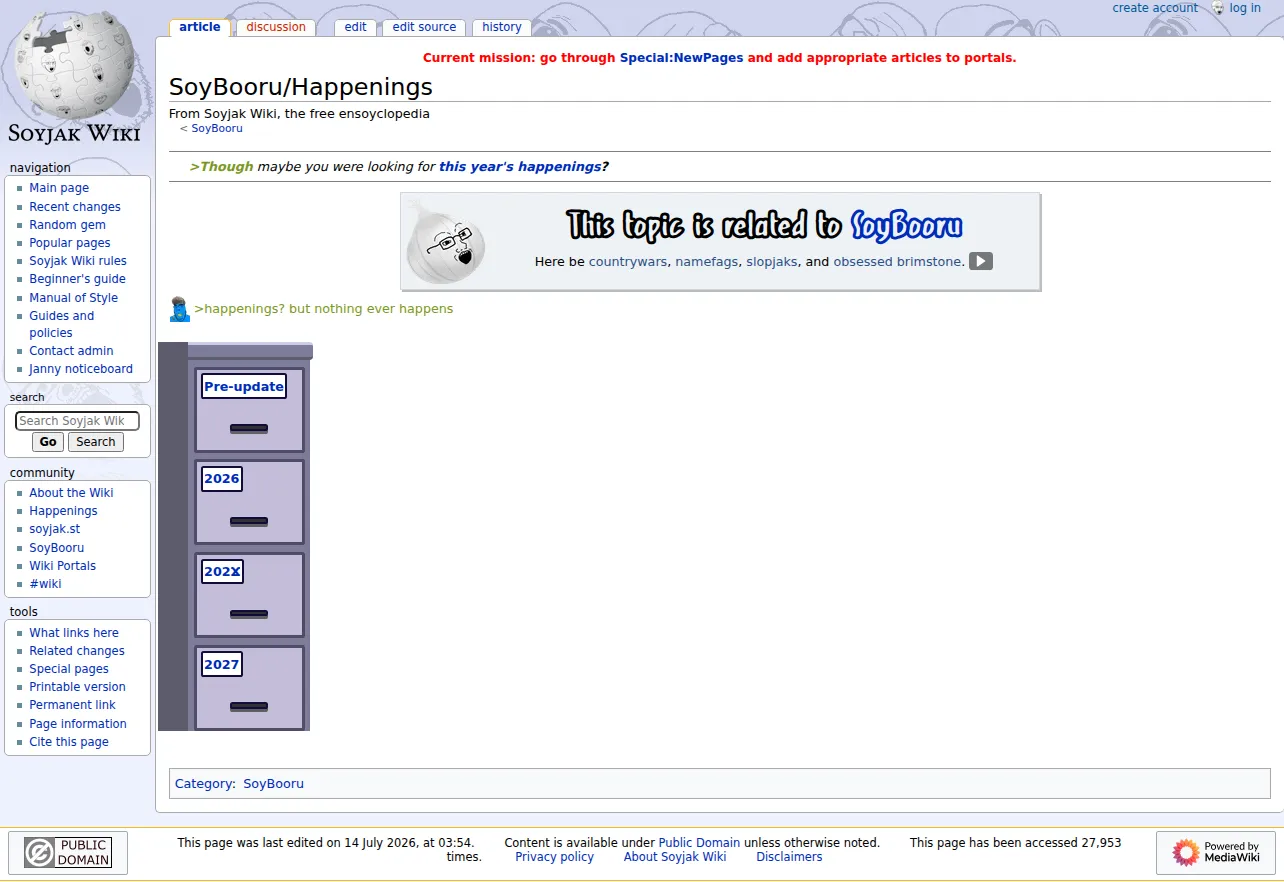Open the countrywars link
1284x882 pixels.
(x=628, y=262)
